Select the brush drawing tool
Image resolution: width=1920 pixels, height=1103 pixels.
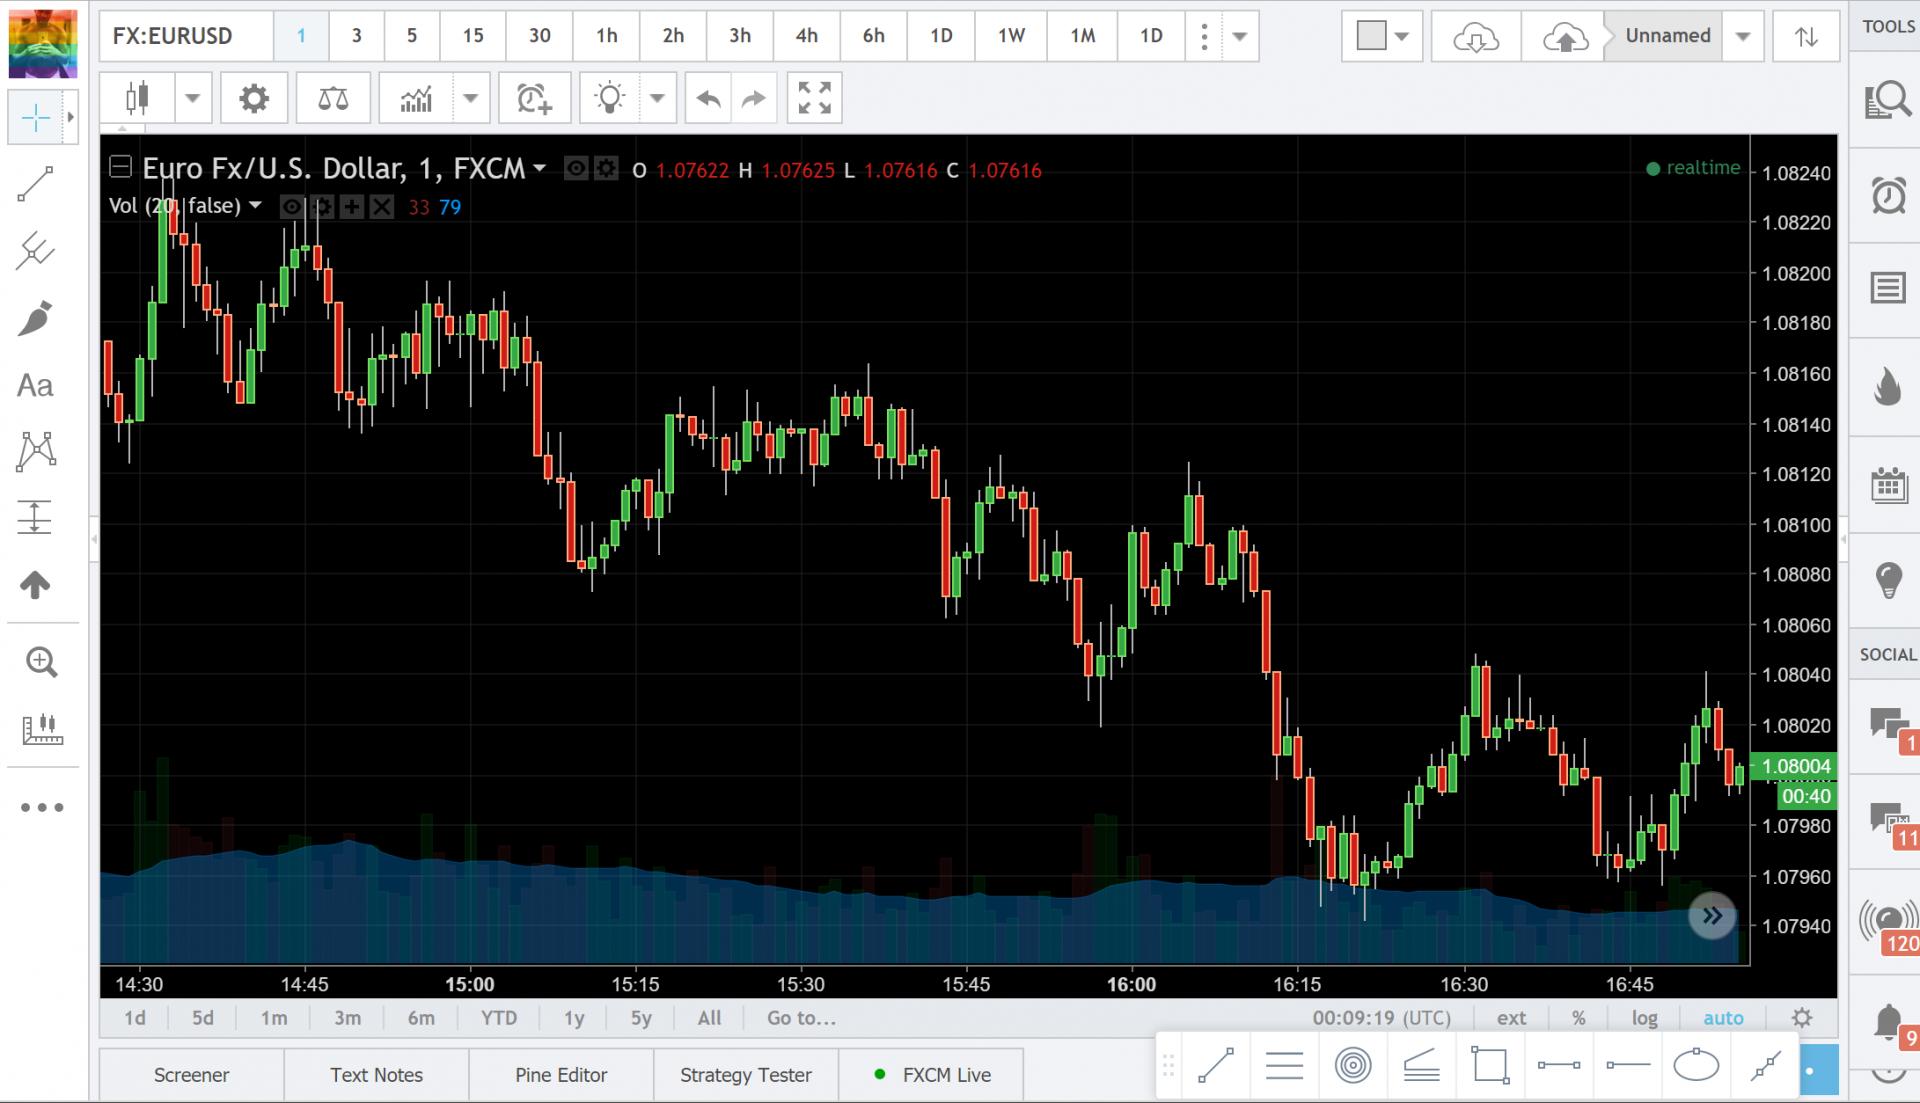pos(36,319)
